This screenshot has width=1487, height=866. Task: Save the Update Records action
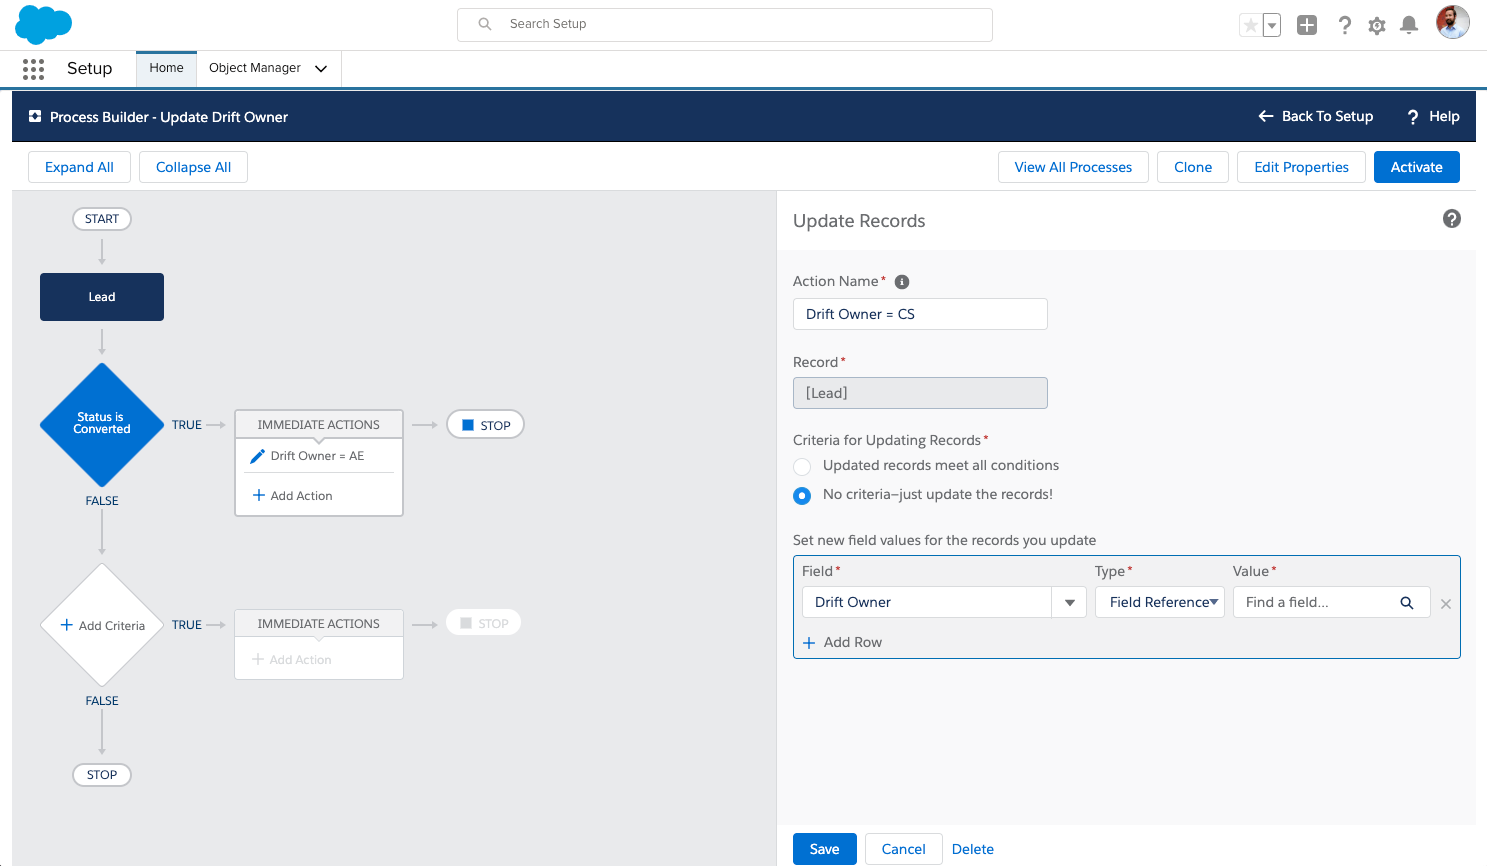[x=825, y=849]
